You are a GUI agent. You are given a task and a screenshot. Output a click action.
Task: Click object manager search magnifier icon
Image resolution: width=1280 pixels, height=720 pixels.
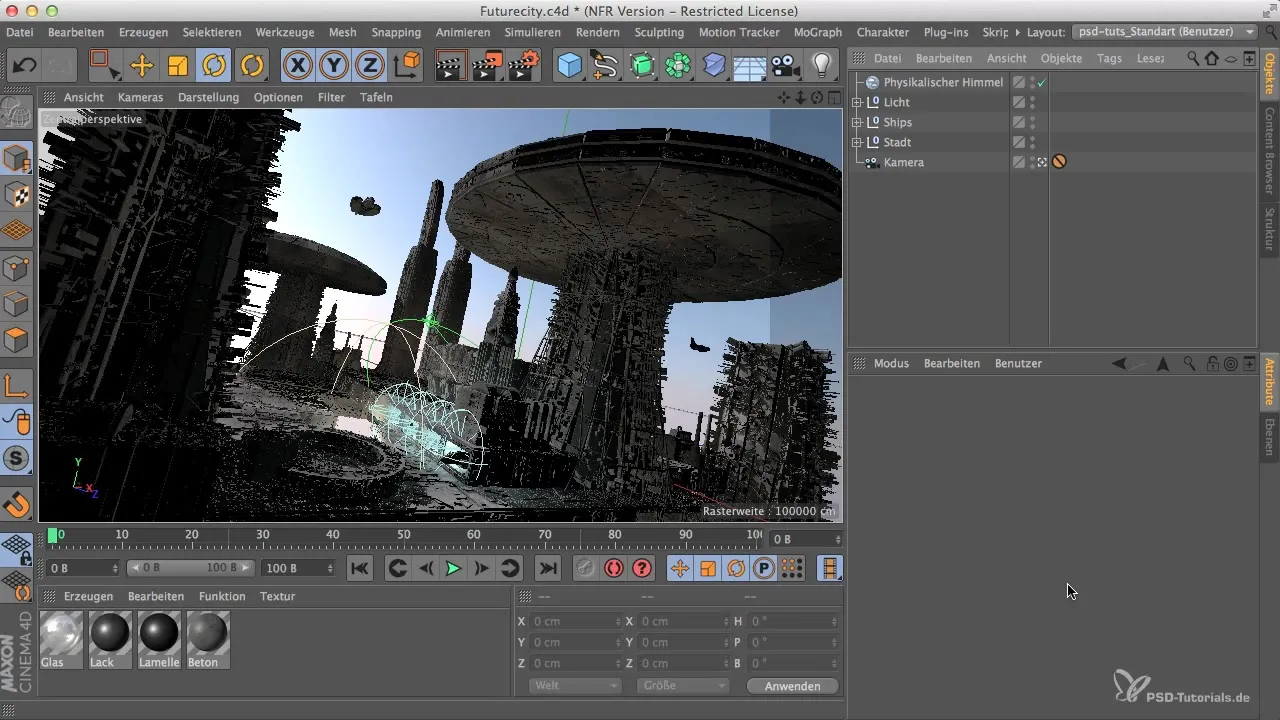[x=1193, y=58]
